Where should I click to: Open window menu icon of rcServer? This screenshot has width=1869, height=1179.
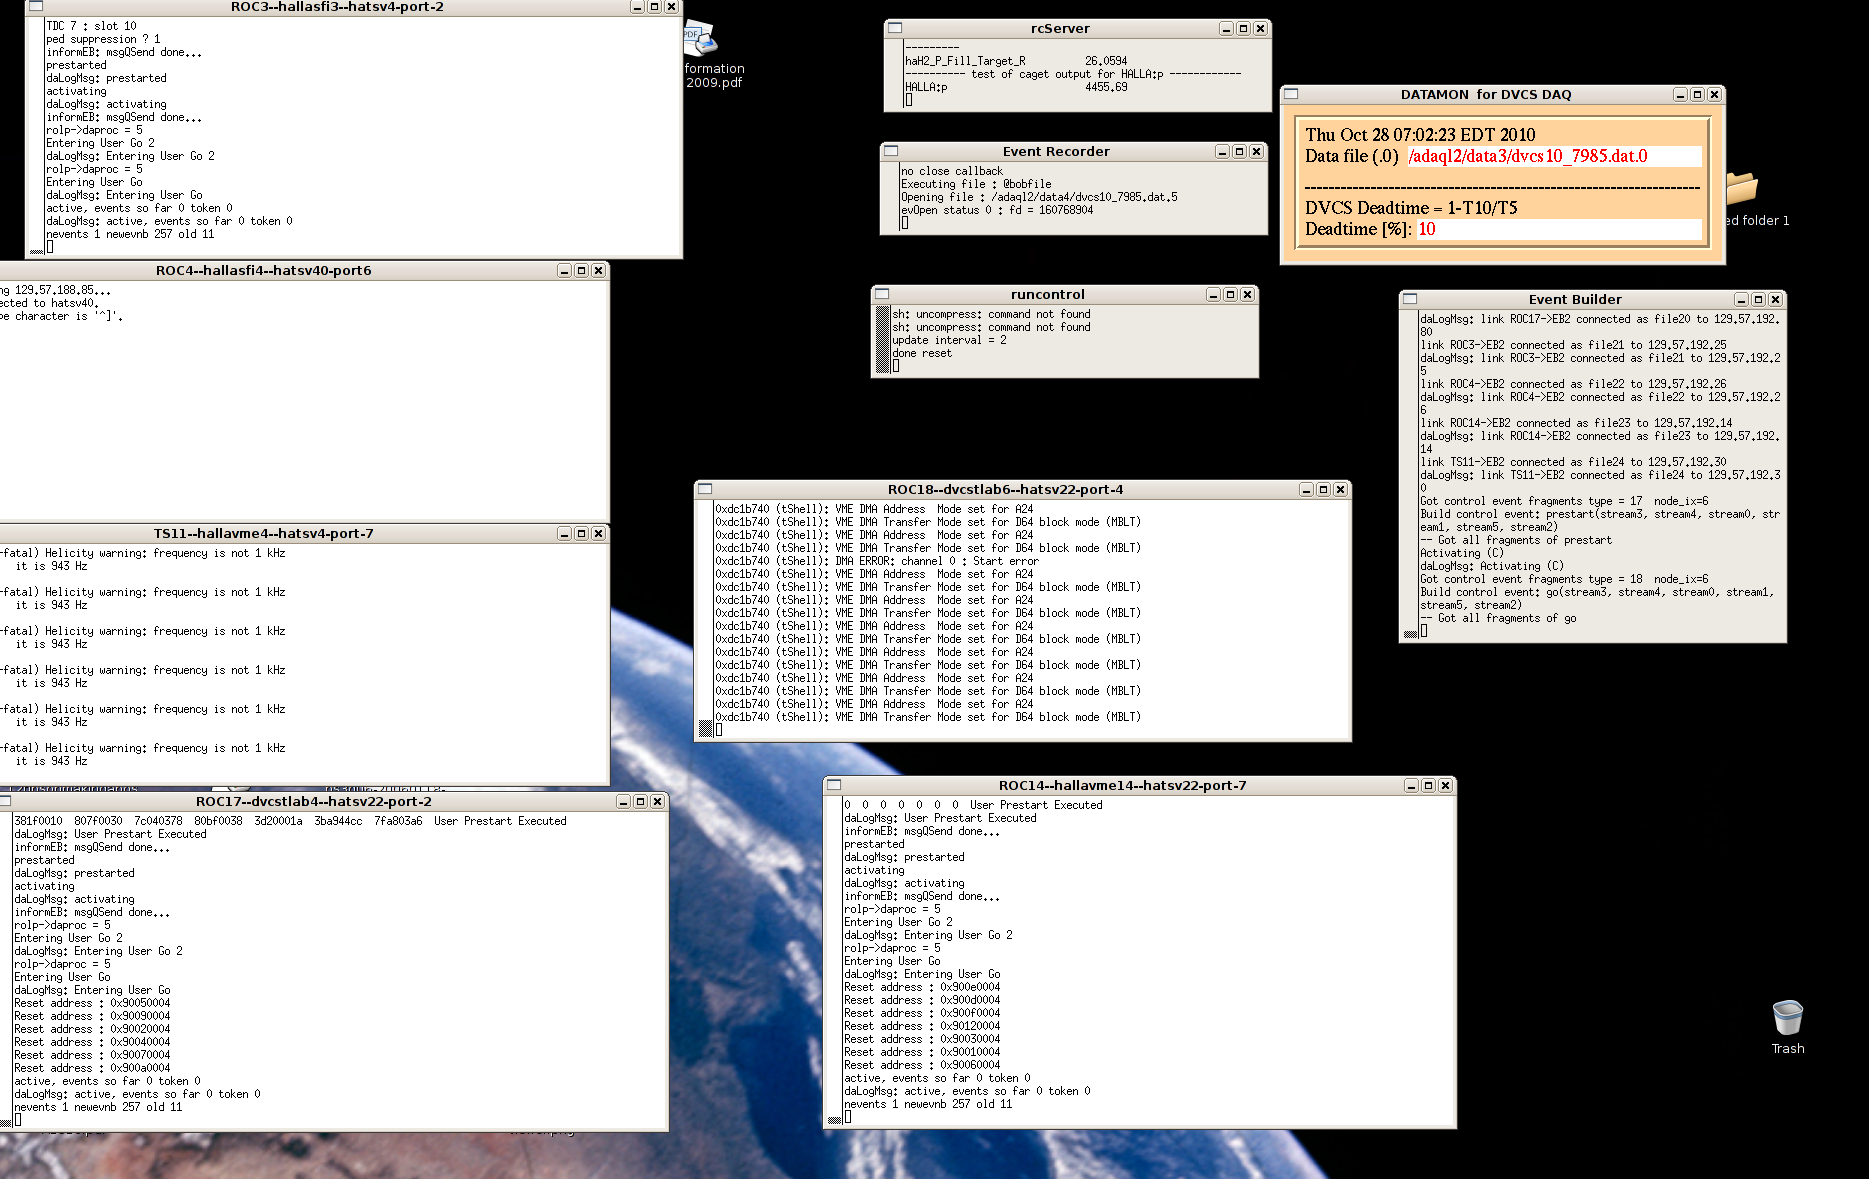coord(895,28)
